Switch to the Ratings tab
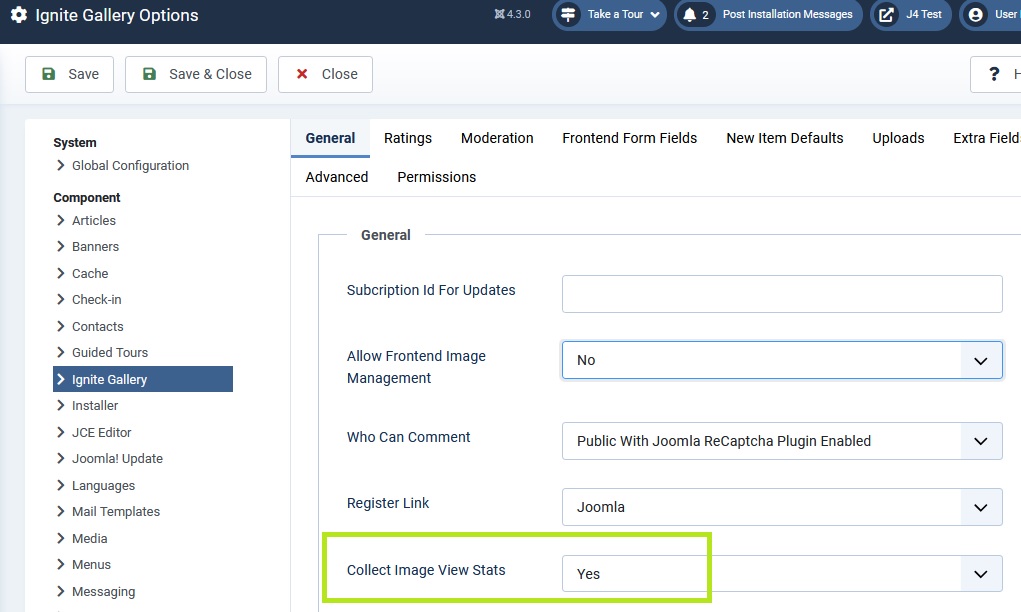The width and height of the screenshot is (1021, 612). click(408, 138)
